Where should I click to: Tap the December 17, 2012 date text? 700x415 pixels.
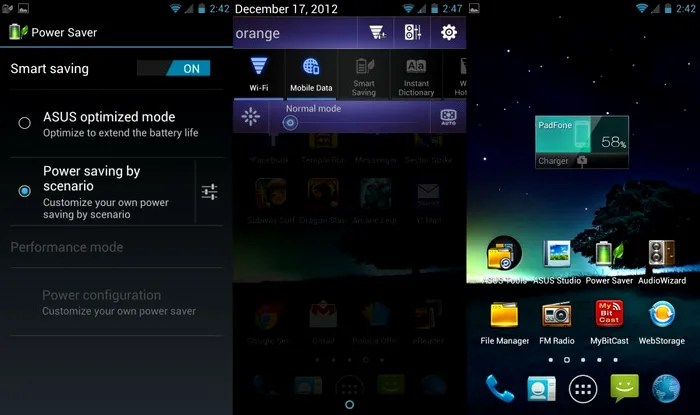tap(286, 9)
